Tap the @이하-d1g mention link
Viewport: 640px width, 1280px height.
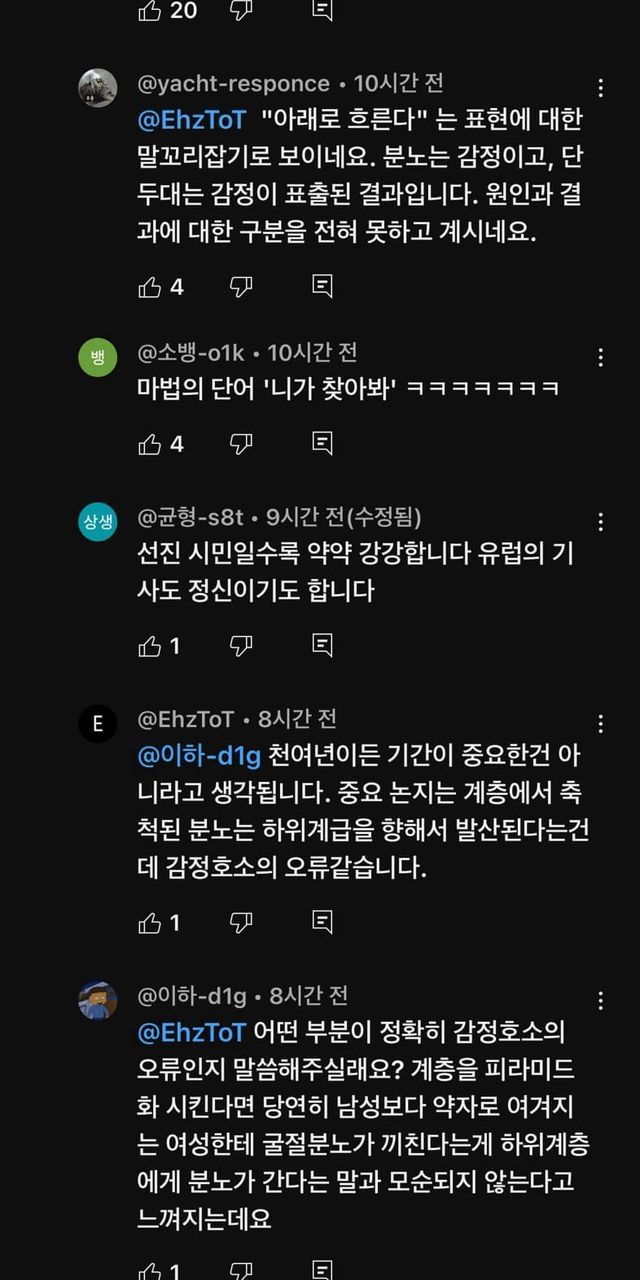click(195, 757)
